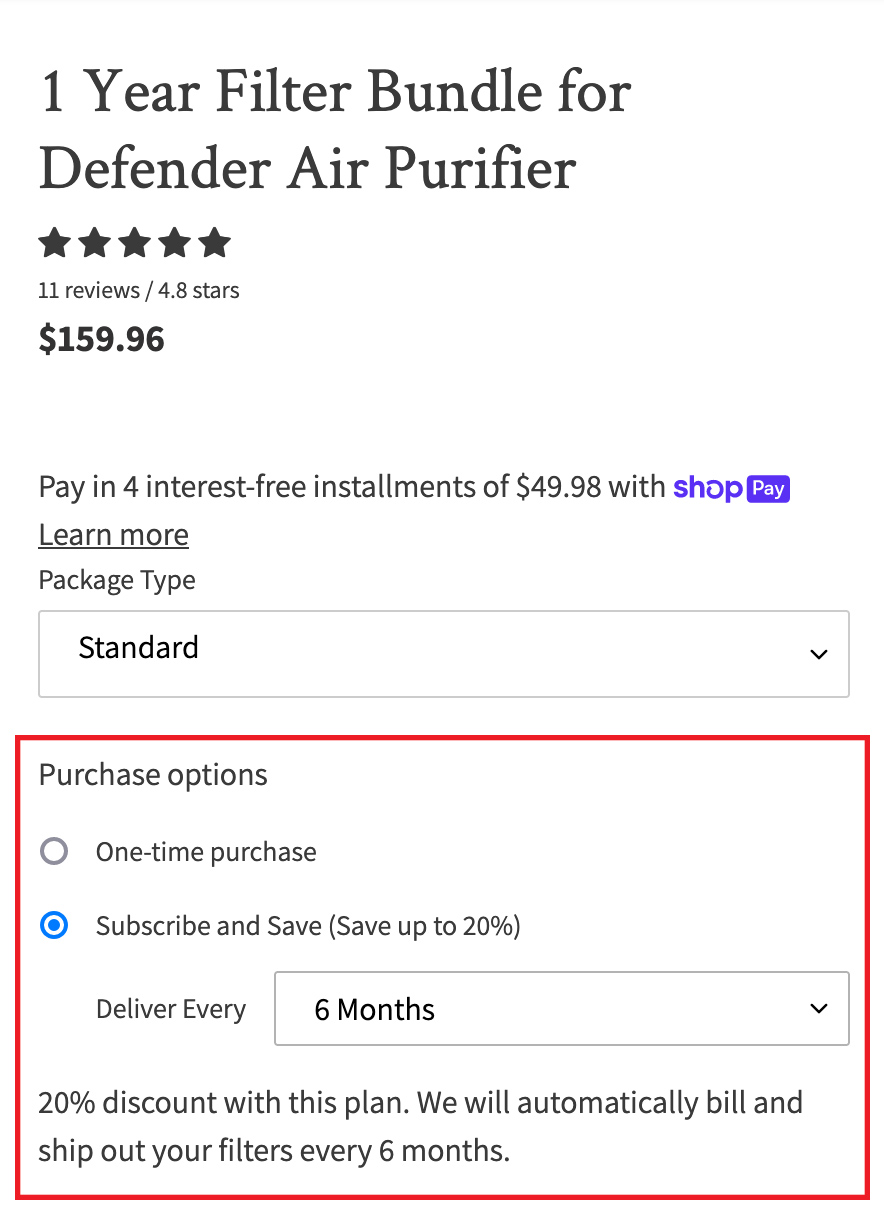The height and width of the screenshot is (1224, 884).
Task: Select the Subscribe and Save radio button
Action: coord(54,926)
